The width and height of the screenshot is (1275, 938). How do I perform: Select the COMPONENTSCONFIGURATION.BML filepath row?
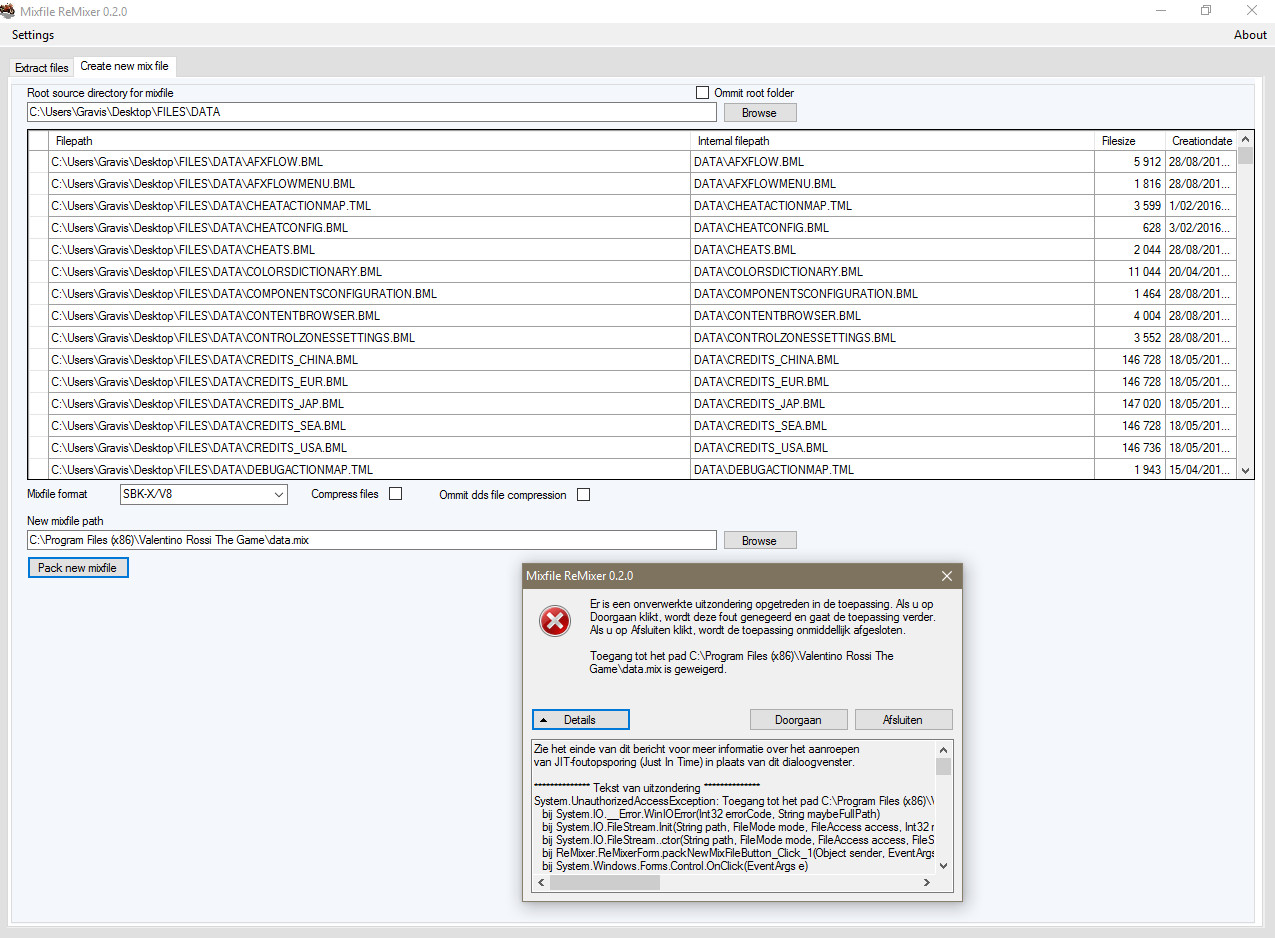click(x=370, y=294)
